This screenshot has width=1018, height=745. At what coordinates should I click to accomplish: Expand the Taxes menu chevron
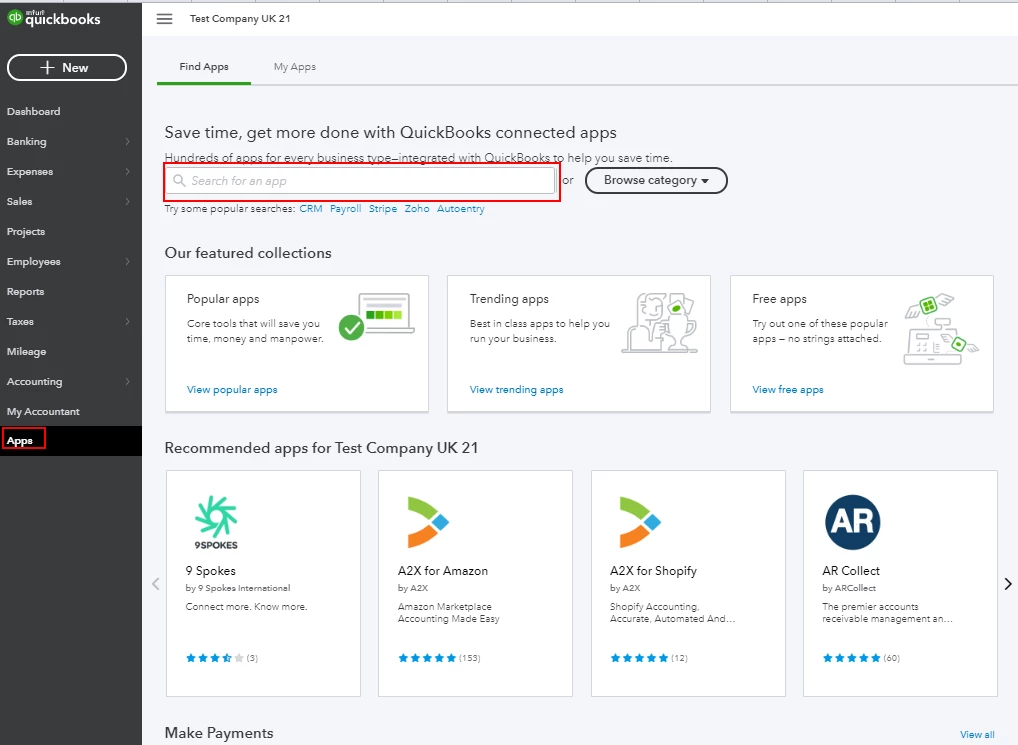127,321
